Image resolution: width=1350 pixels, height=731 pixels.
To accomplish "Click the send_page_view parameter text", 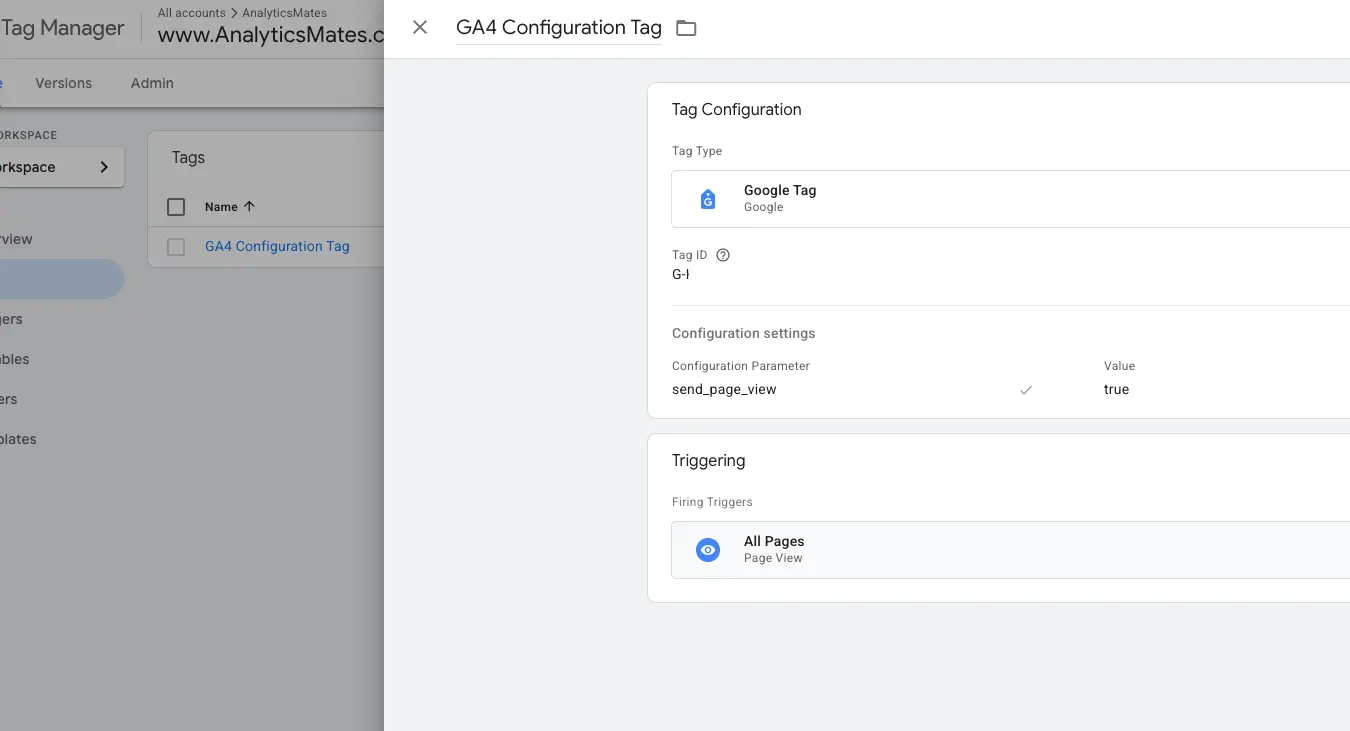I will point(724,390).
